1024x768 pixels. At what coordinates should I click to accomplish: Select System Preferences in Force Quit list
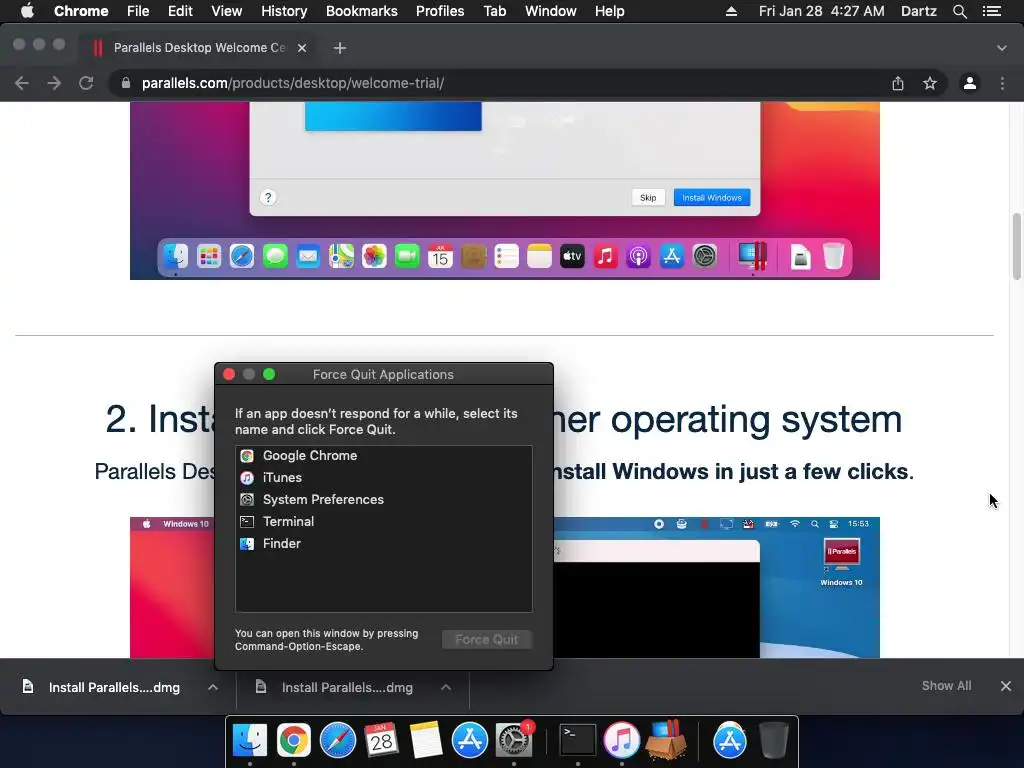(x=383, y=500)
